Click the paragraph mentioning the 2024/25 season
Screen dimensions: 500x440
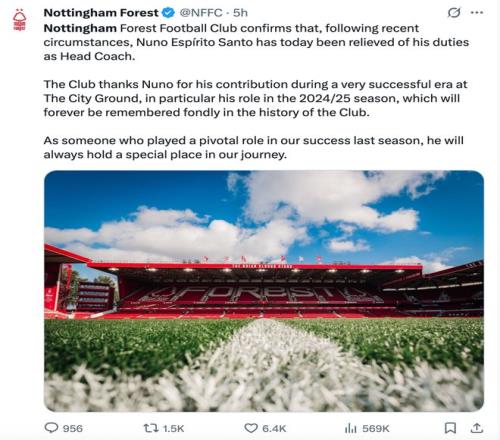(255, 98)
